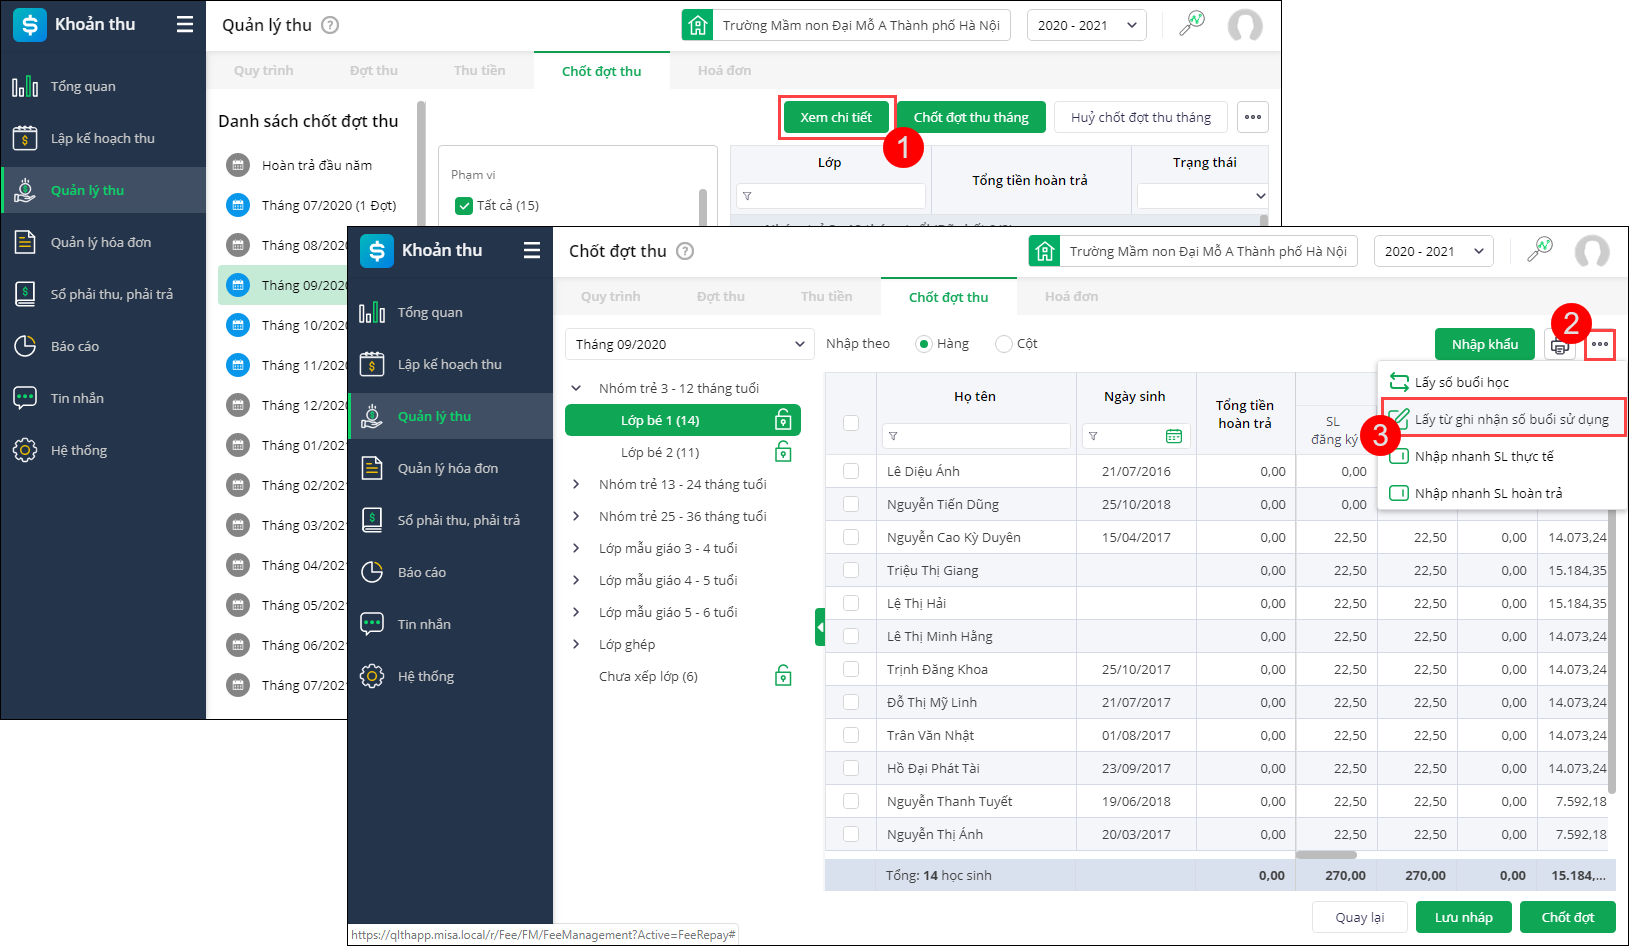The width and height of the screenshot is (1629, 946).
Task: Click the Quay lại button
Action: click(1360, 917)
